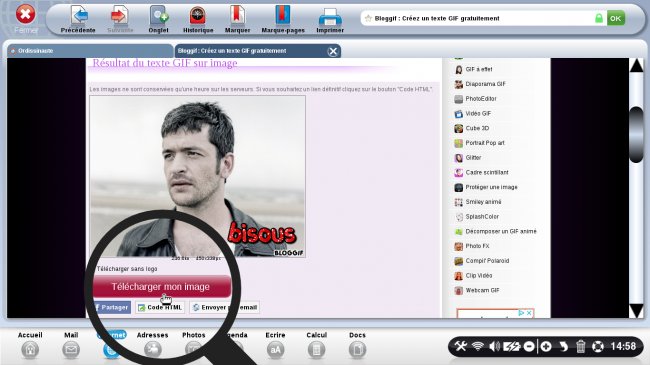Click the wifi status icon
Image resolution: width=650 pixels, height=365 pixels.
[478, 346]
